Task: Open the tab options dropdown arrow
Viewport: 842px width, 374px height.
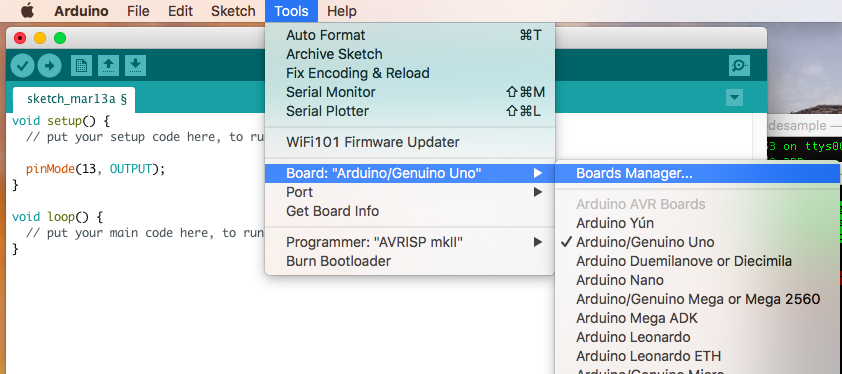Action: (x=734, y=98)
